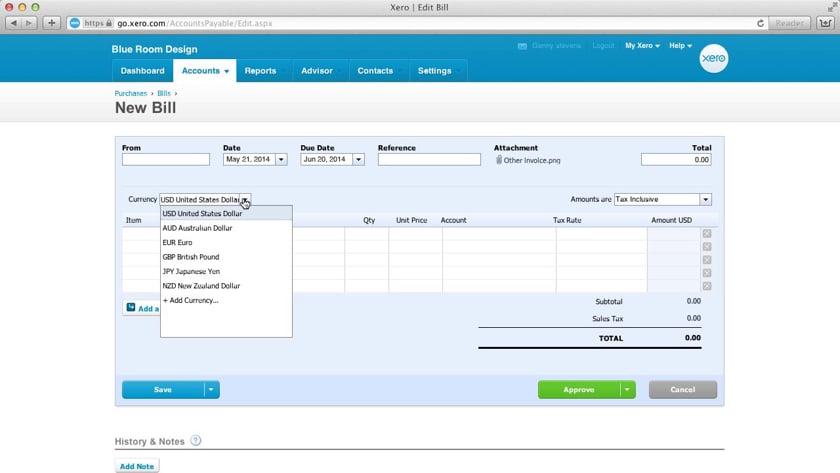Click the mail envelope icon by user name
Image resolution: width=840 pixels, height=473 pixels.
tap(522, 46)
